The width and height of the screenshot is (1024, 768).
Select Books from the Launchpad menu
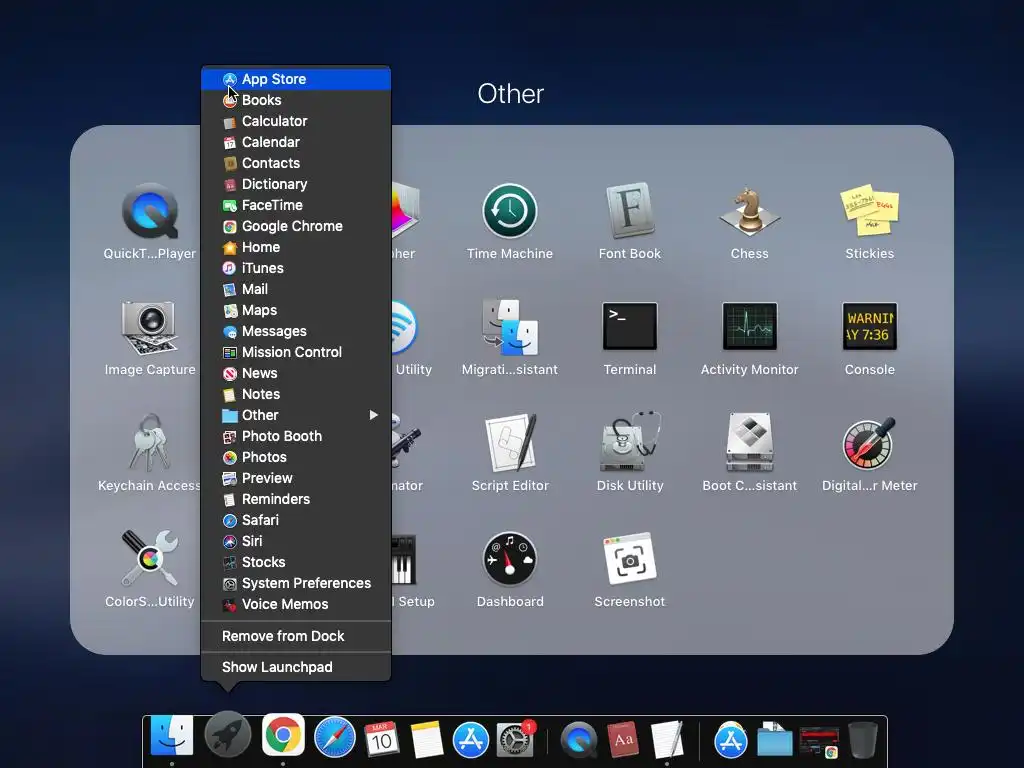(296, 100)
